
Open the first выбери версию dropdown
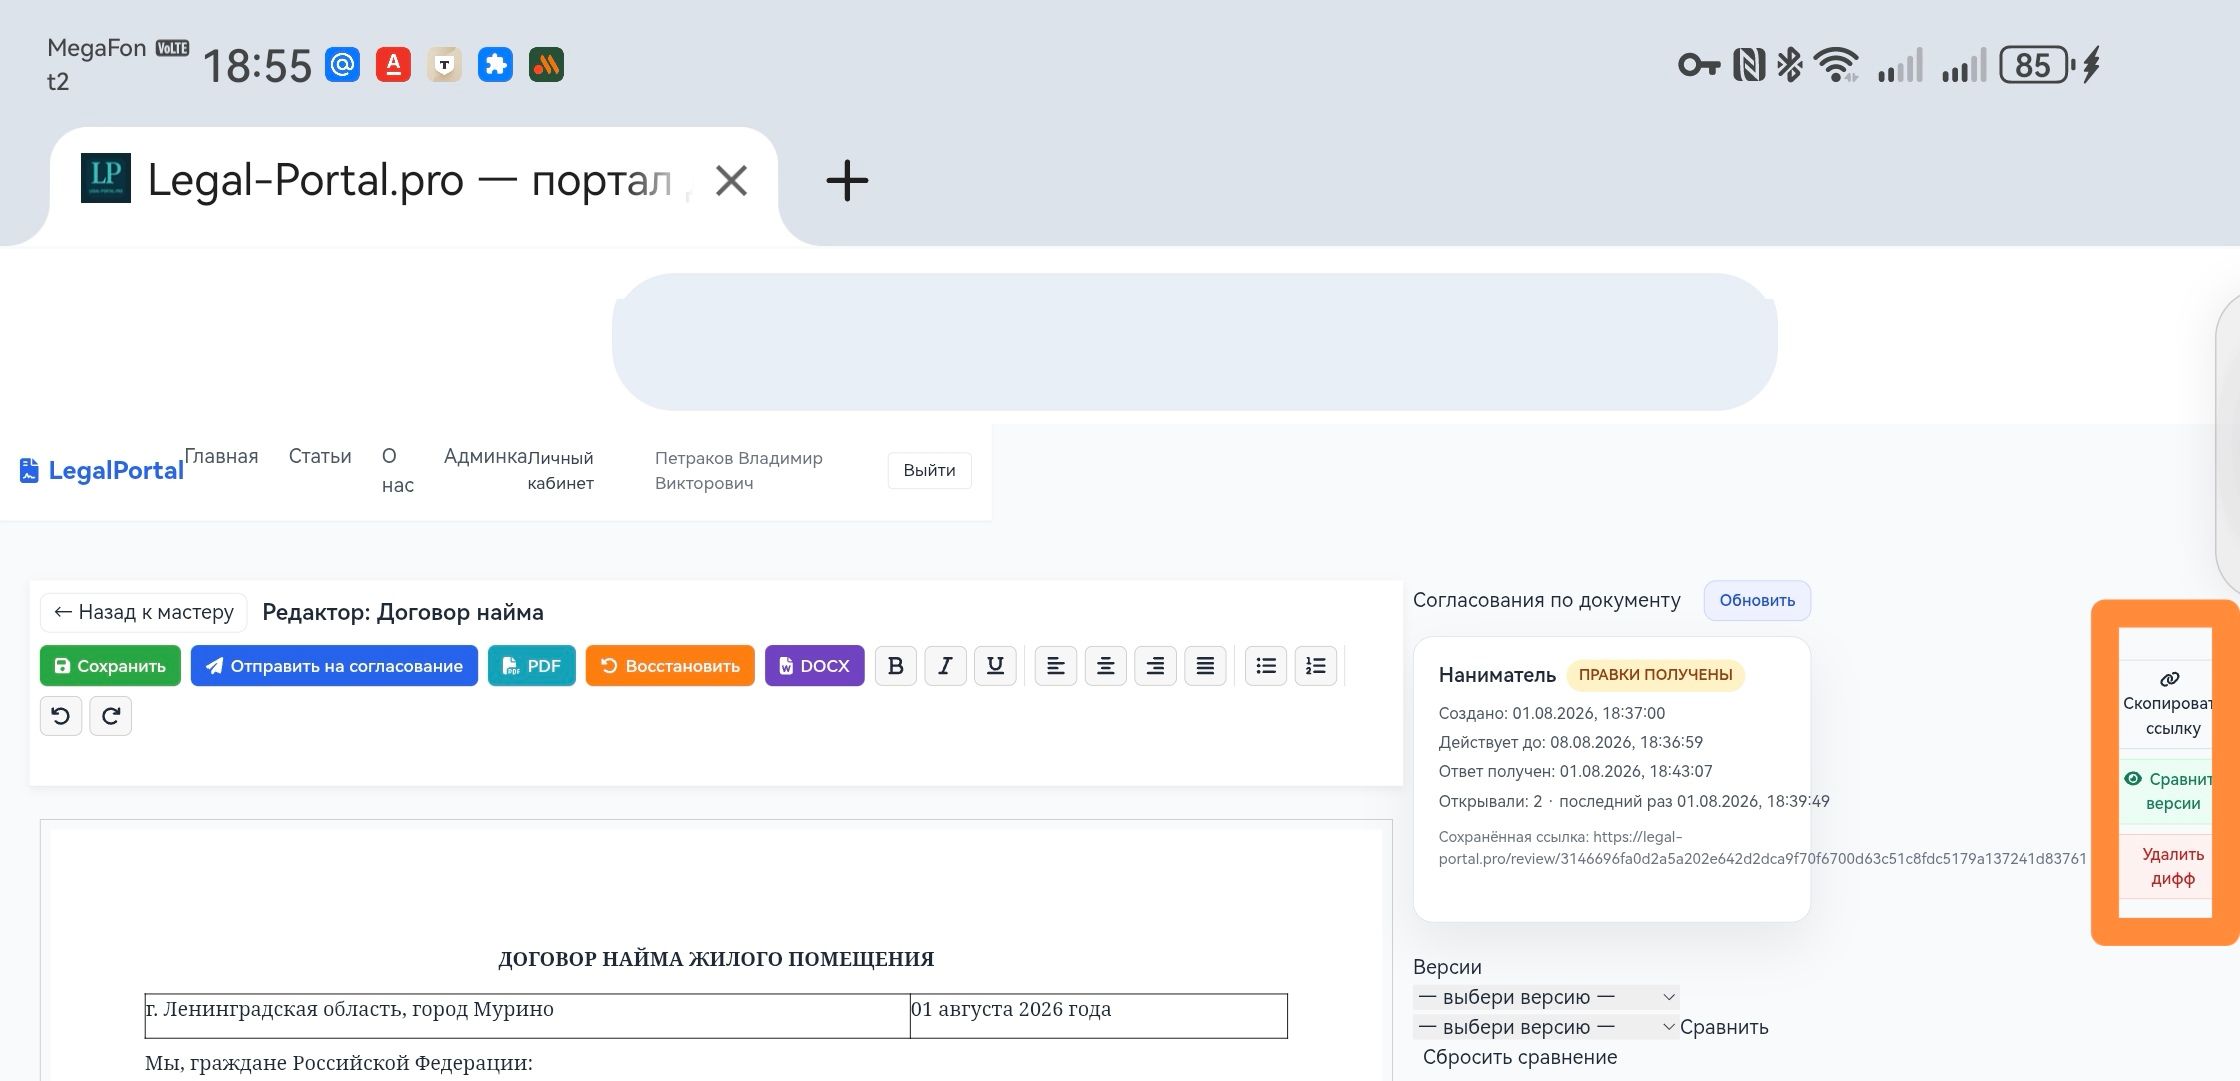[1546, 997]
